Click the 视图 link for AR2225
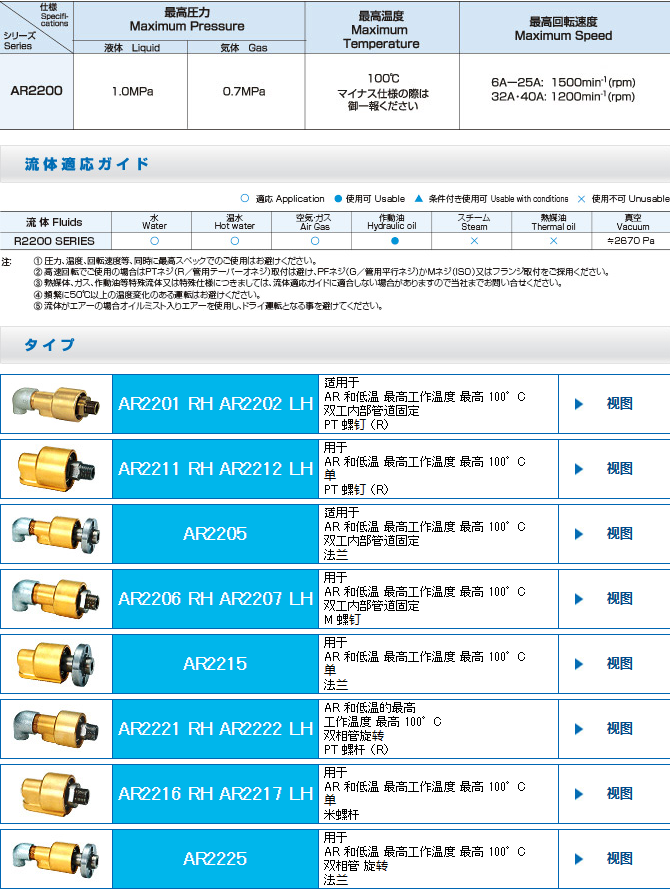Viewport: 670px width, 890px height. 619,858
